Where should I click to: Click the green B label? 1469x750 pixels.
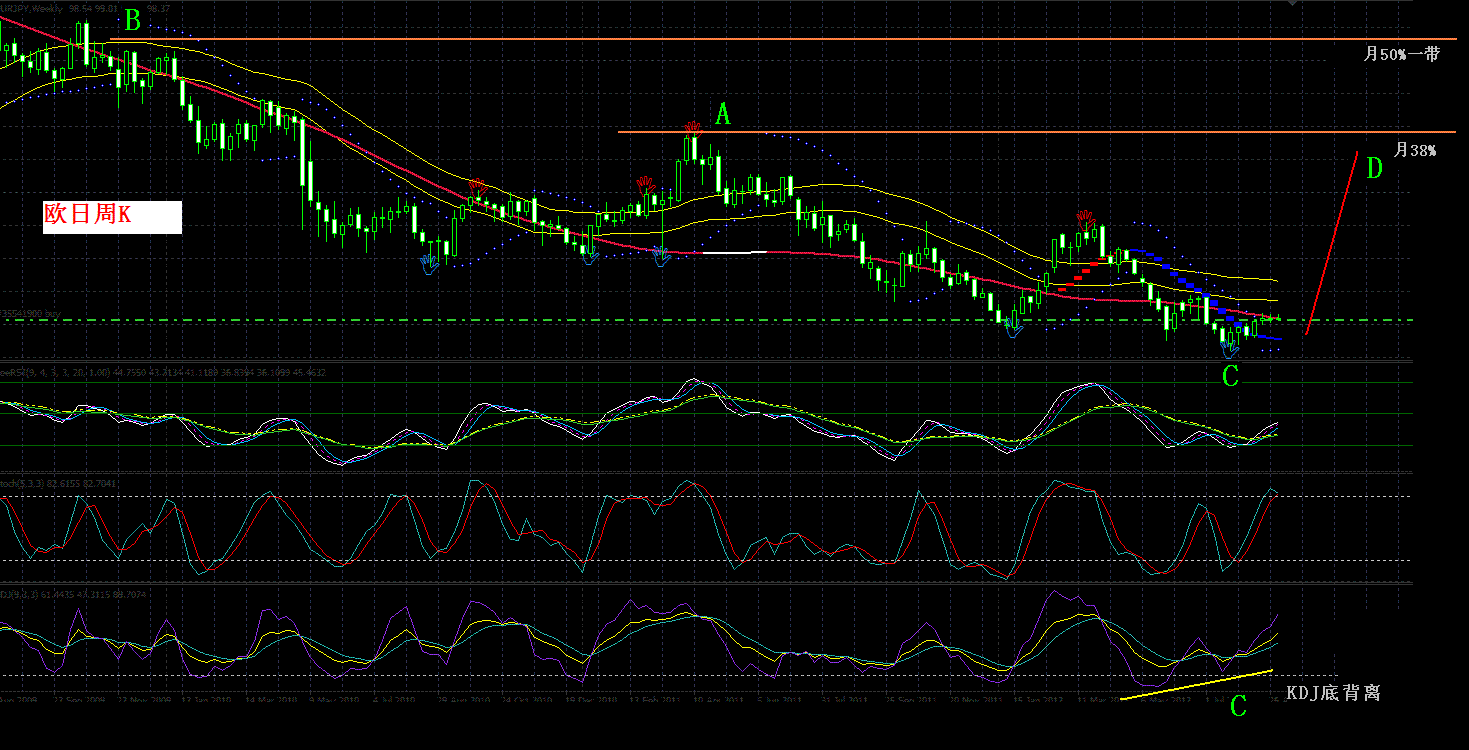[131, 19]
